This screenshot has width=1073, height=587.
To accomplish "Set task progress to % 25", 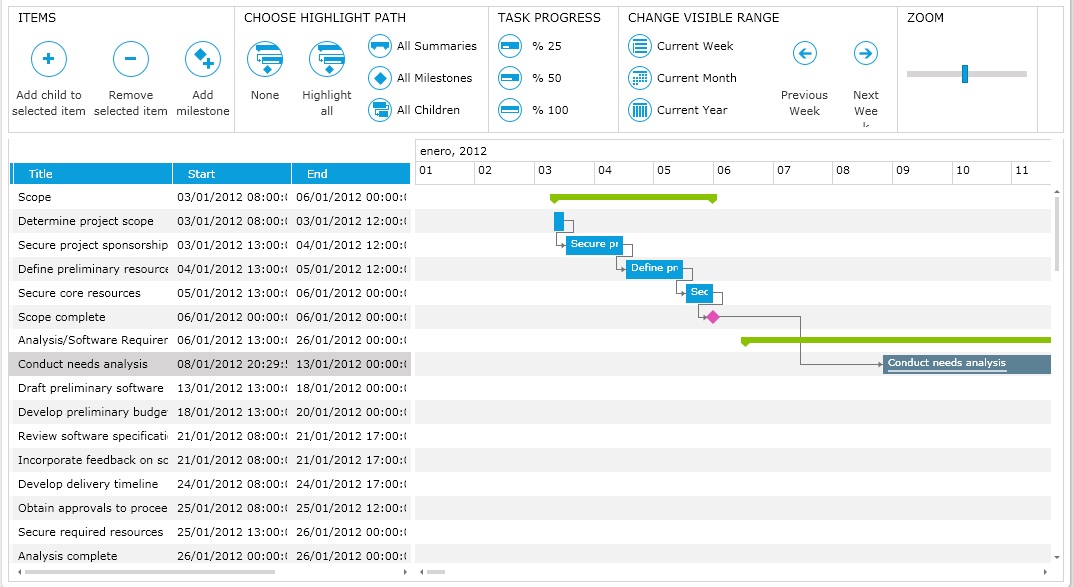I will (x=510, y=46).
